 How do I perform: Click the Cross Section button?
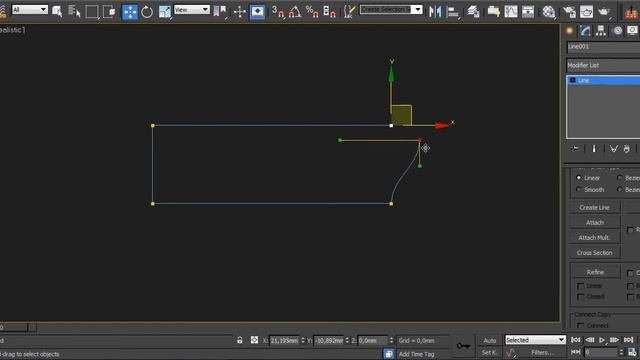point(595,253)
